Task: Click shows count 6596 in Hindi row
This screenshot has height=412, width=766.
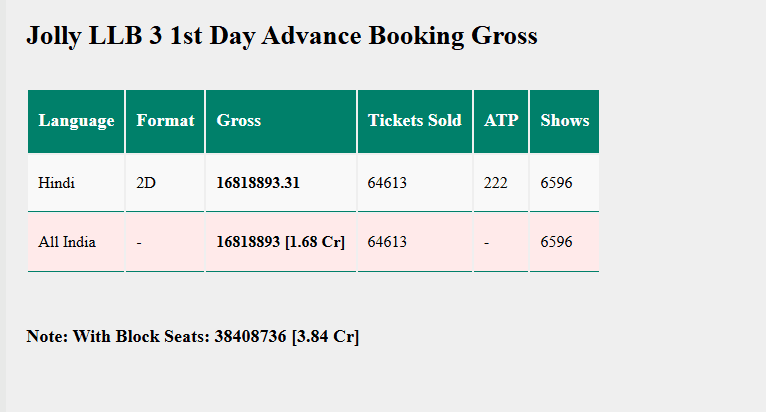Action: click(556, 183)
